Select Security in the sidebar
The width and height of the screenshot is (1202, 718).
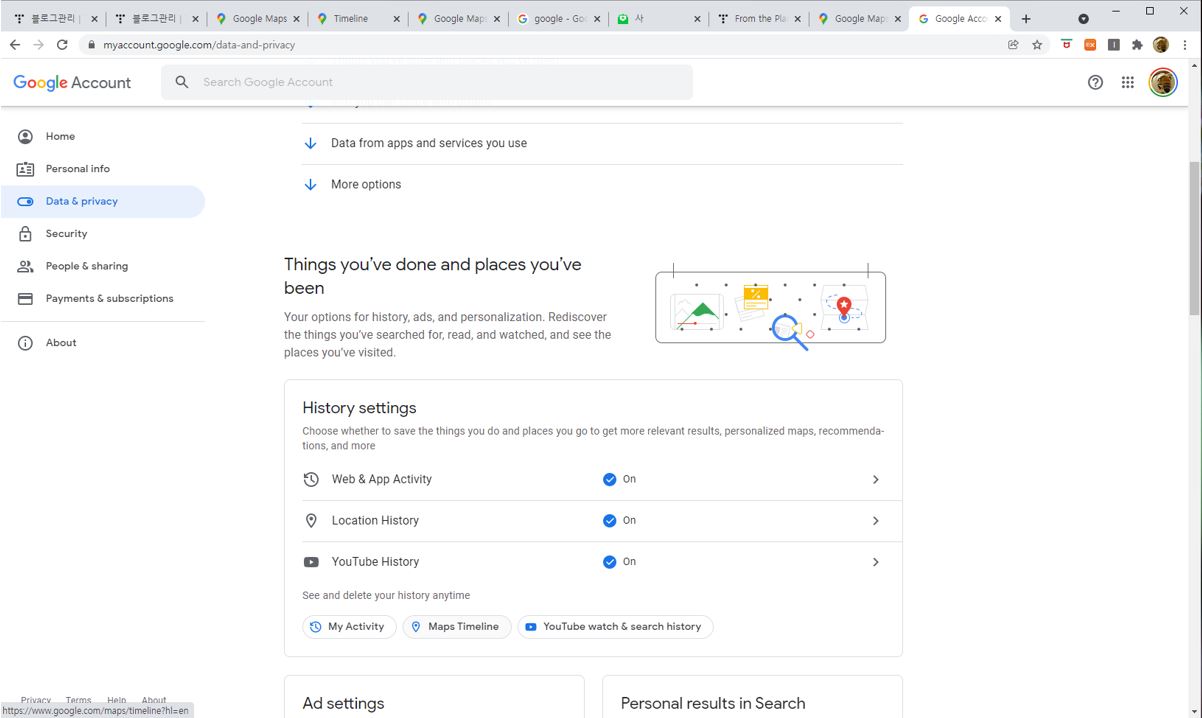point(102,234)
